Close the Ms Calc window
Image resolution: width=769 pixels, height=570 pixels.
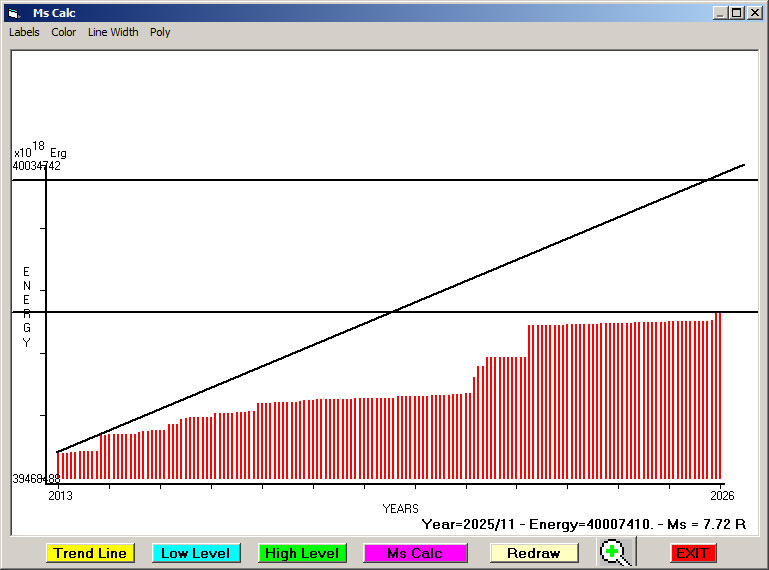coord(754,13)
